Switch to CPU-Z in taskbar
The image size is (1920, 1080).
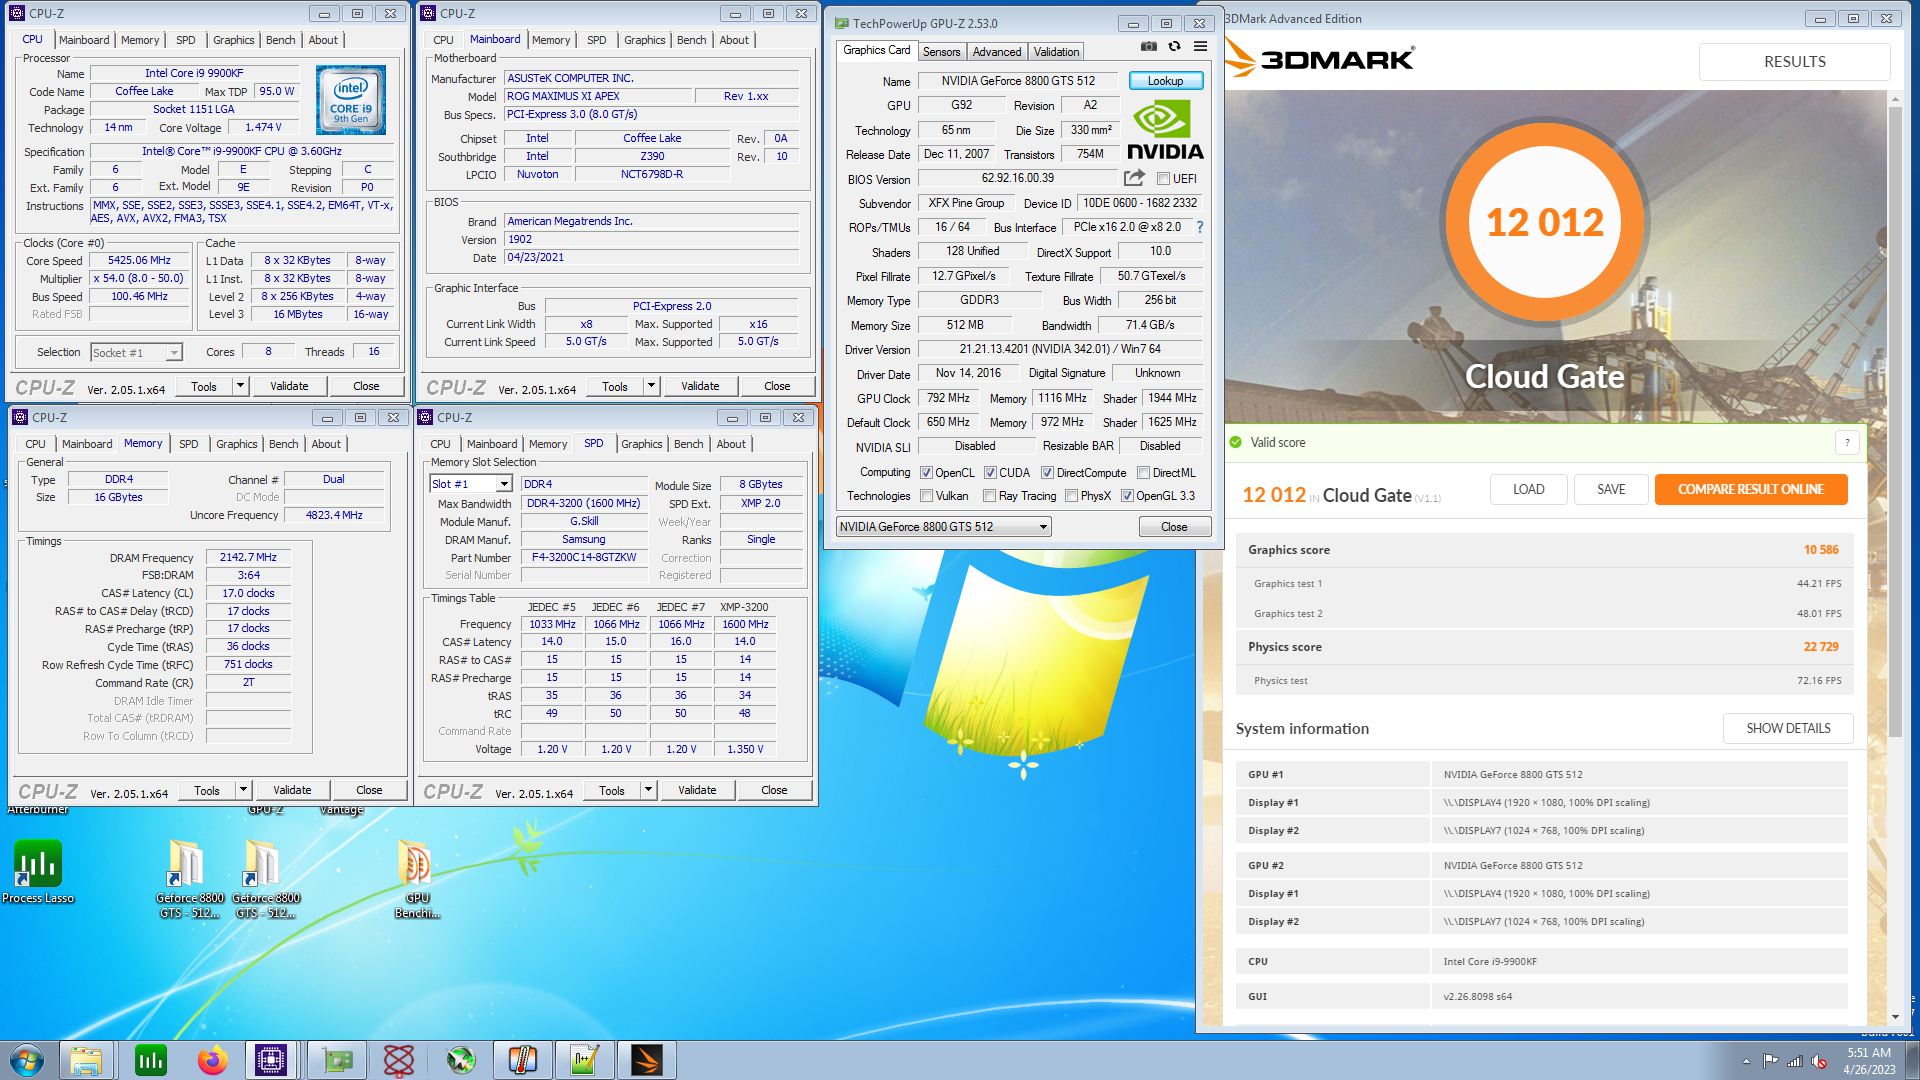pyautogui.click(x=271, y=1060)
